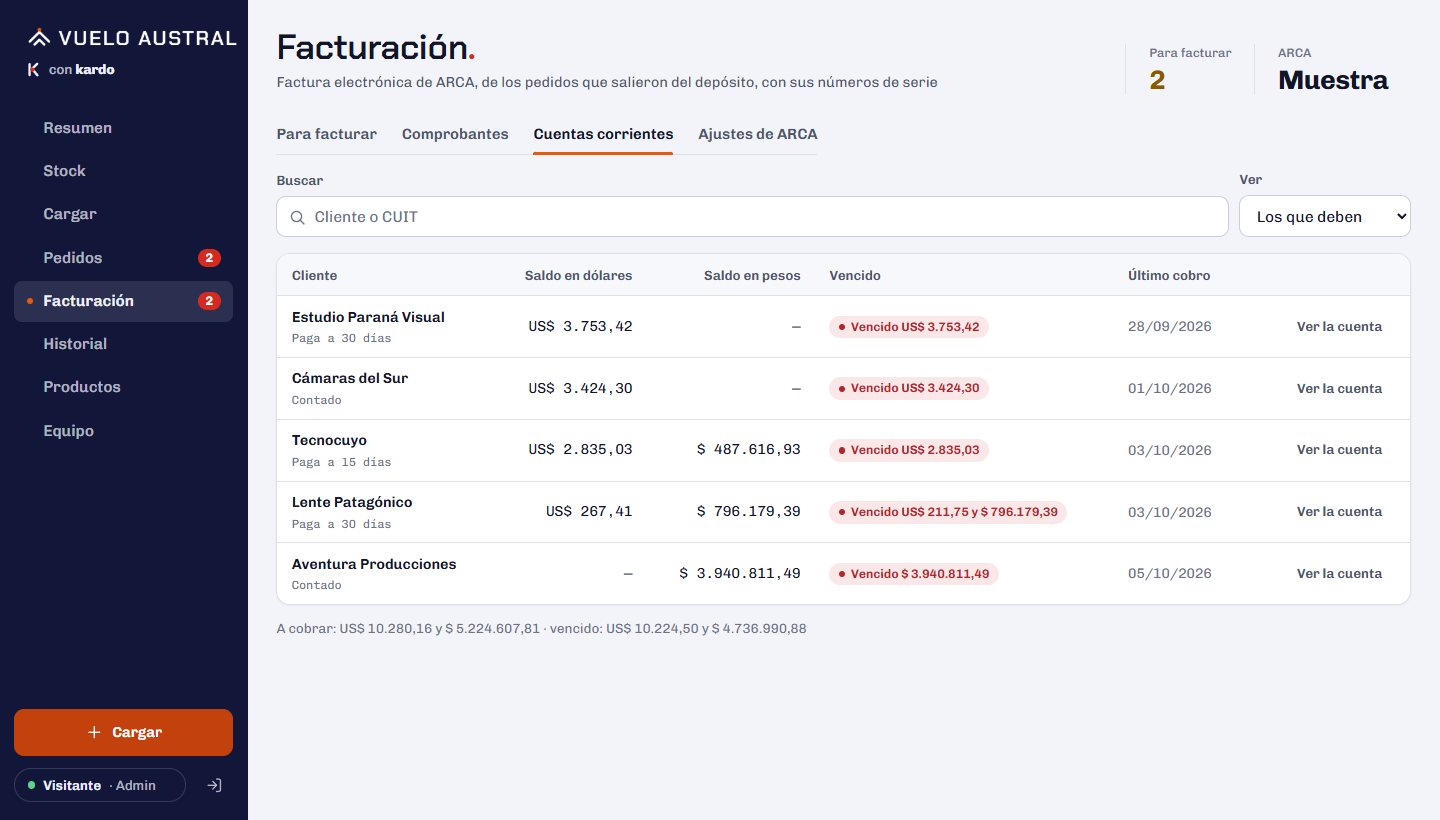
Task: Click the "Vencido US$ 3.753,42" badge
Action: [909, 327]
